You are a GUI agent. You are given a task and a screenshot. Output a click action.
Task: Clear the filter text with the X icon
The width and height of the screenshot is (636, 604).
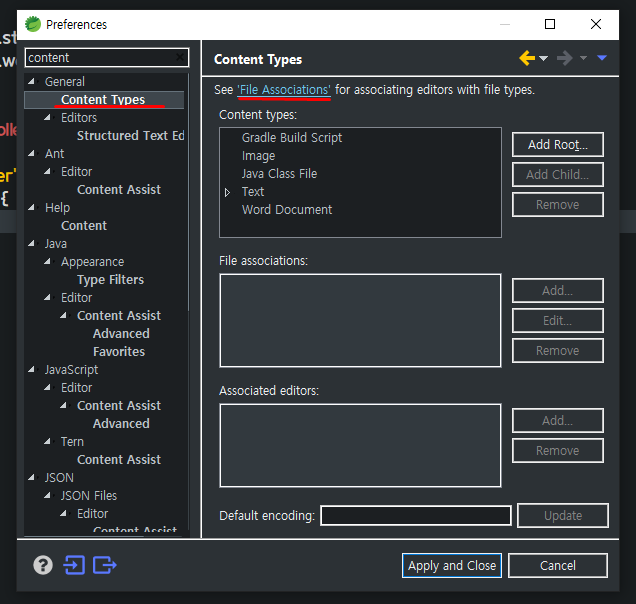(x=180, y=57)
